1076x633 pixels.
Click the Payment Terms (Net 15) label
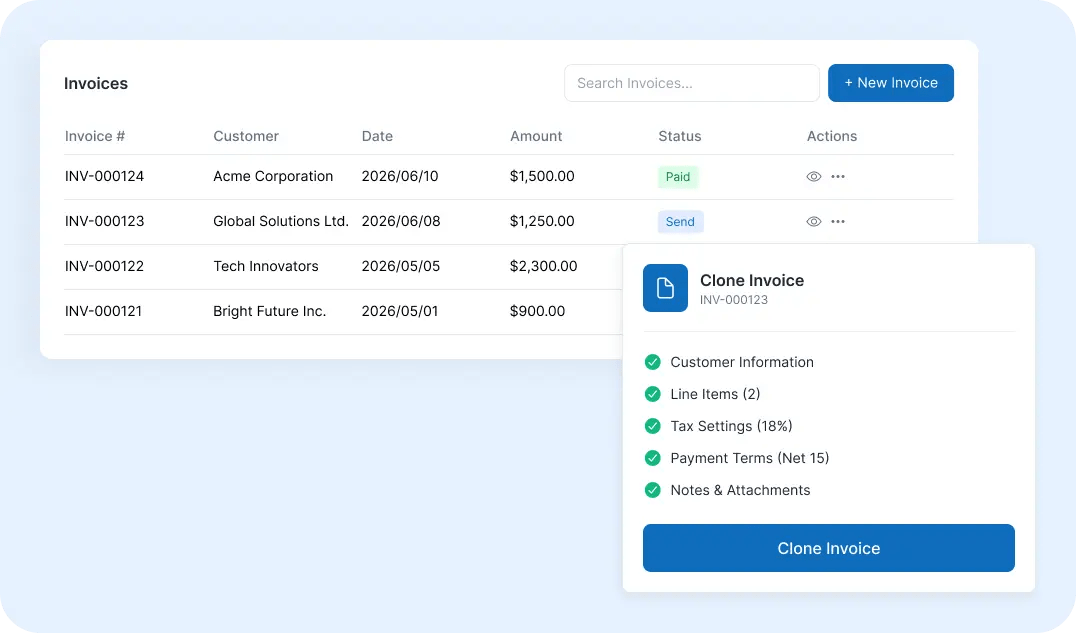[x=749, y=458]
